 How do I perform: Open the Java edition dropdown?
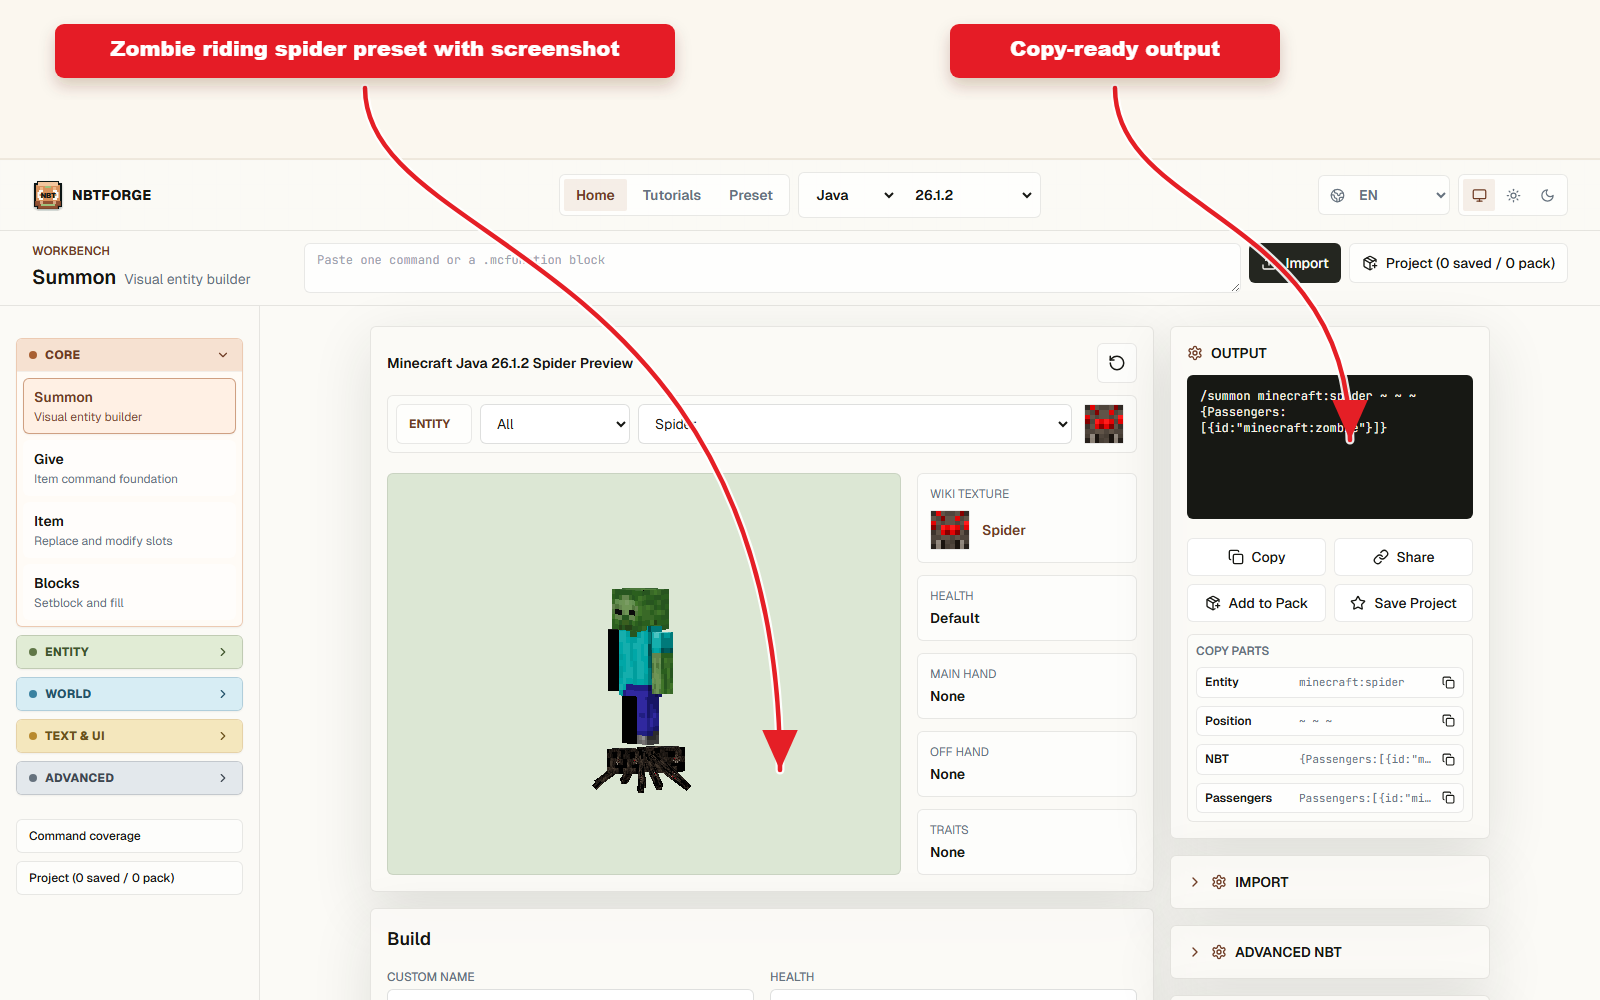[854, 195]
